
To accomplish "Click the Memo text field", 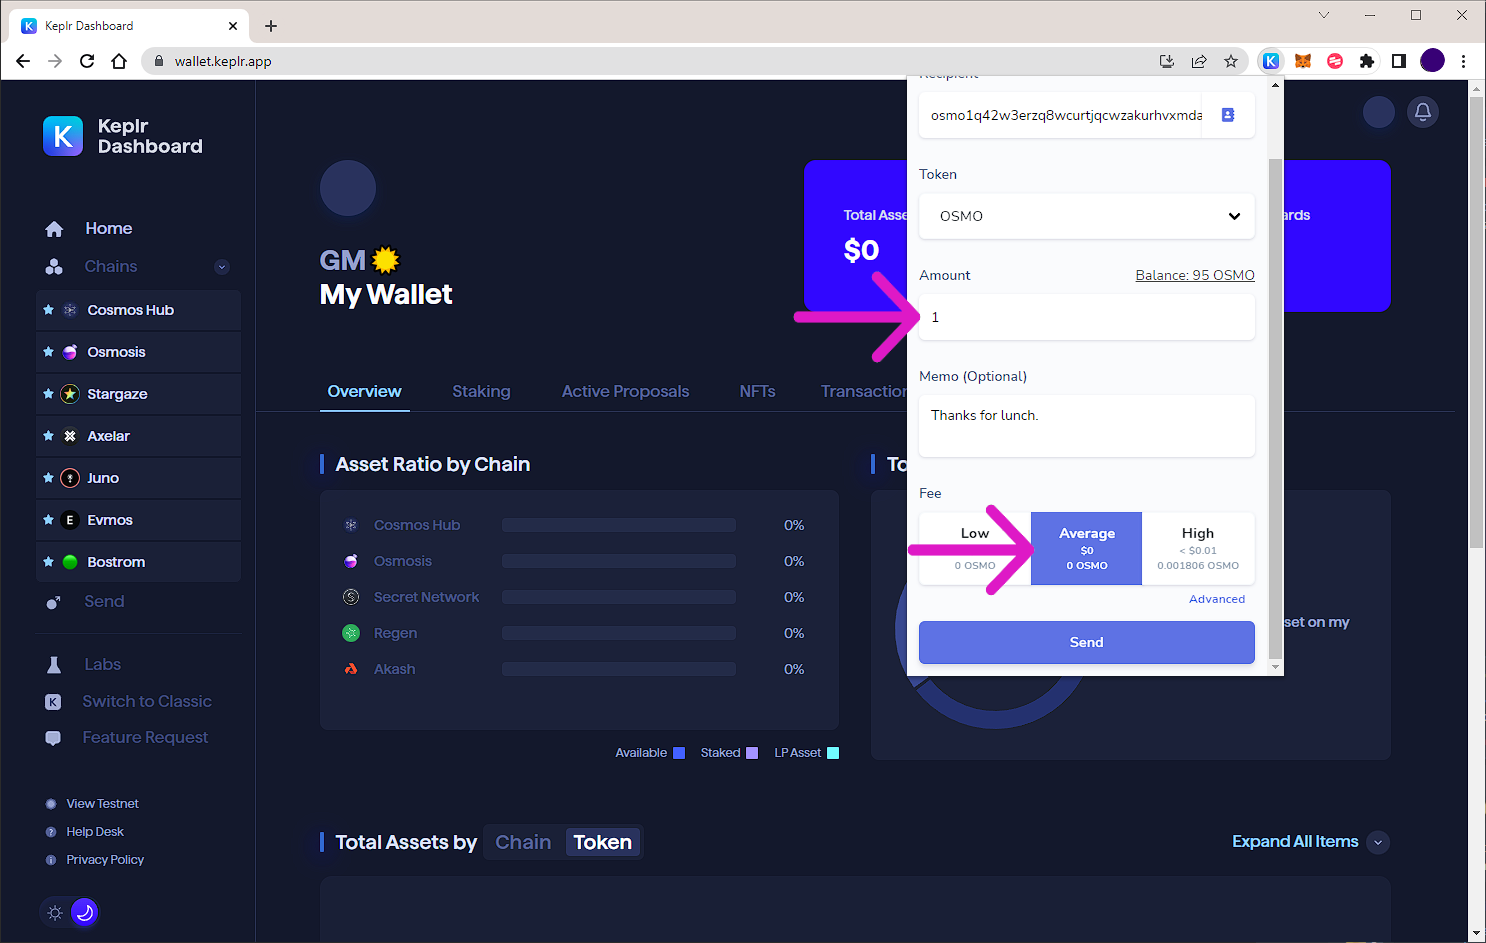I will pyautogui.click(x=1087, y=426).
